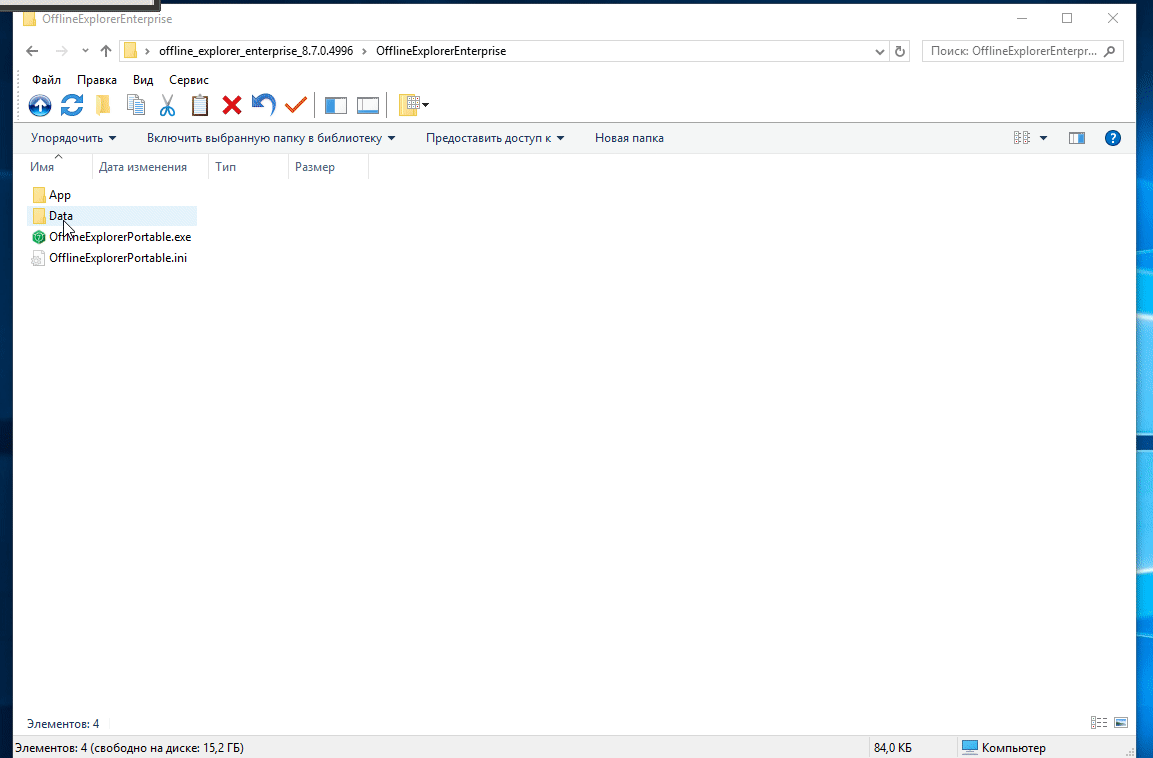Click the Новая папка button

click(x=629, y=138)
